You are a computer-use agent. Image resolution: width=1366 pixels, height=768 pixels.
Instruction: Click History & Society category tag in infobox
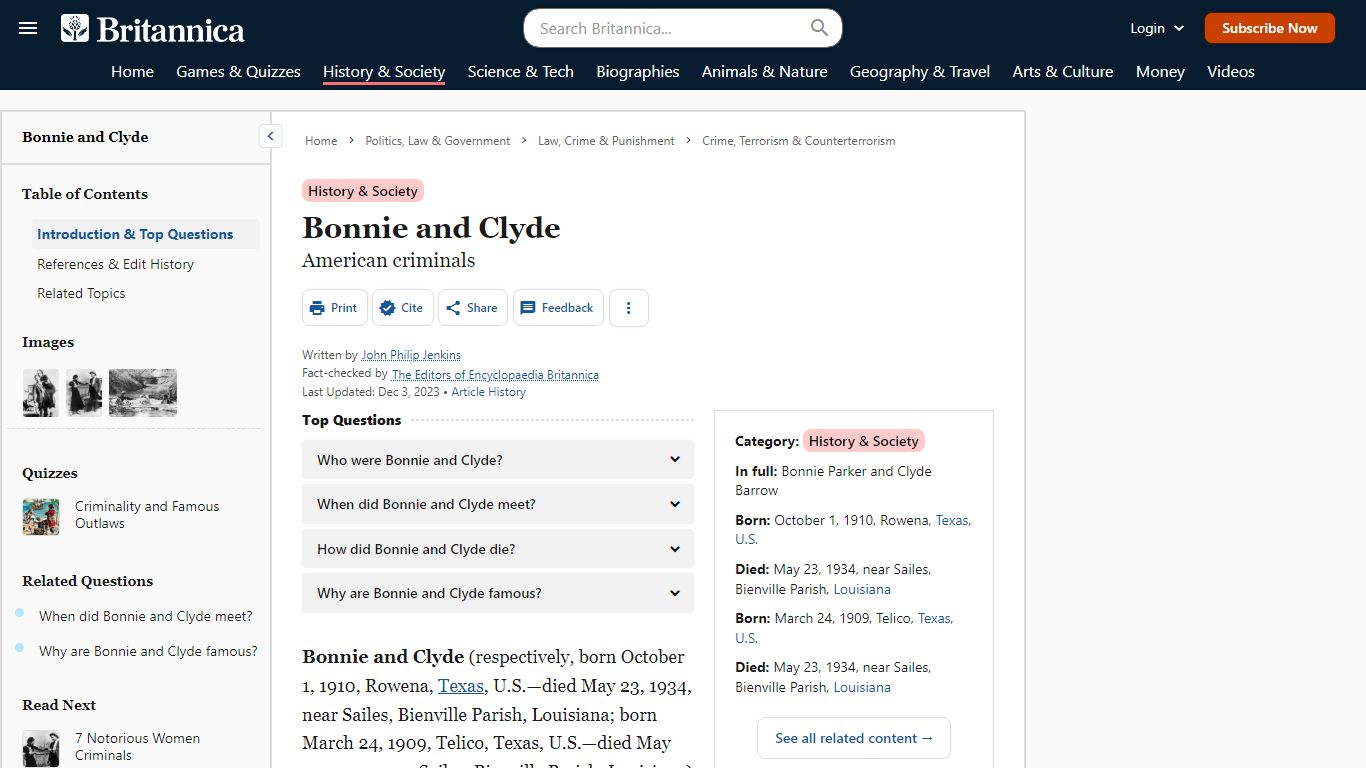(x=864, y=441)
